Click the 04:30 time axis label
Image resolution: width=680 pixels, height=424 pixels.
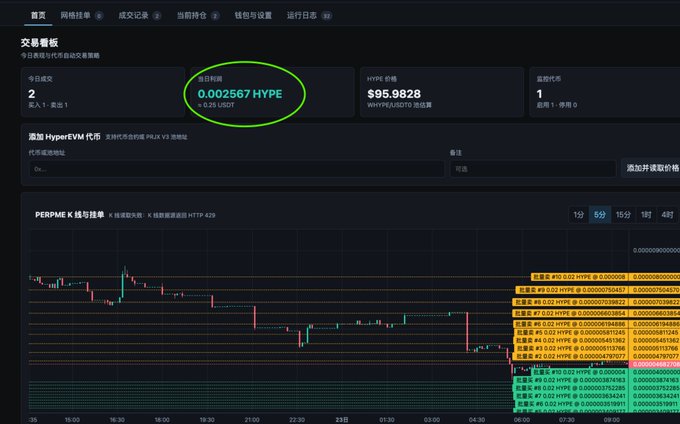(x=477, y=419)
